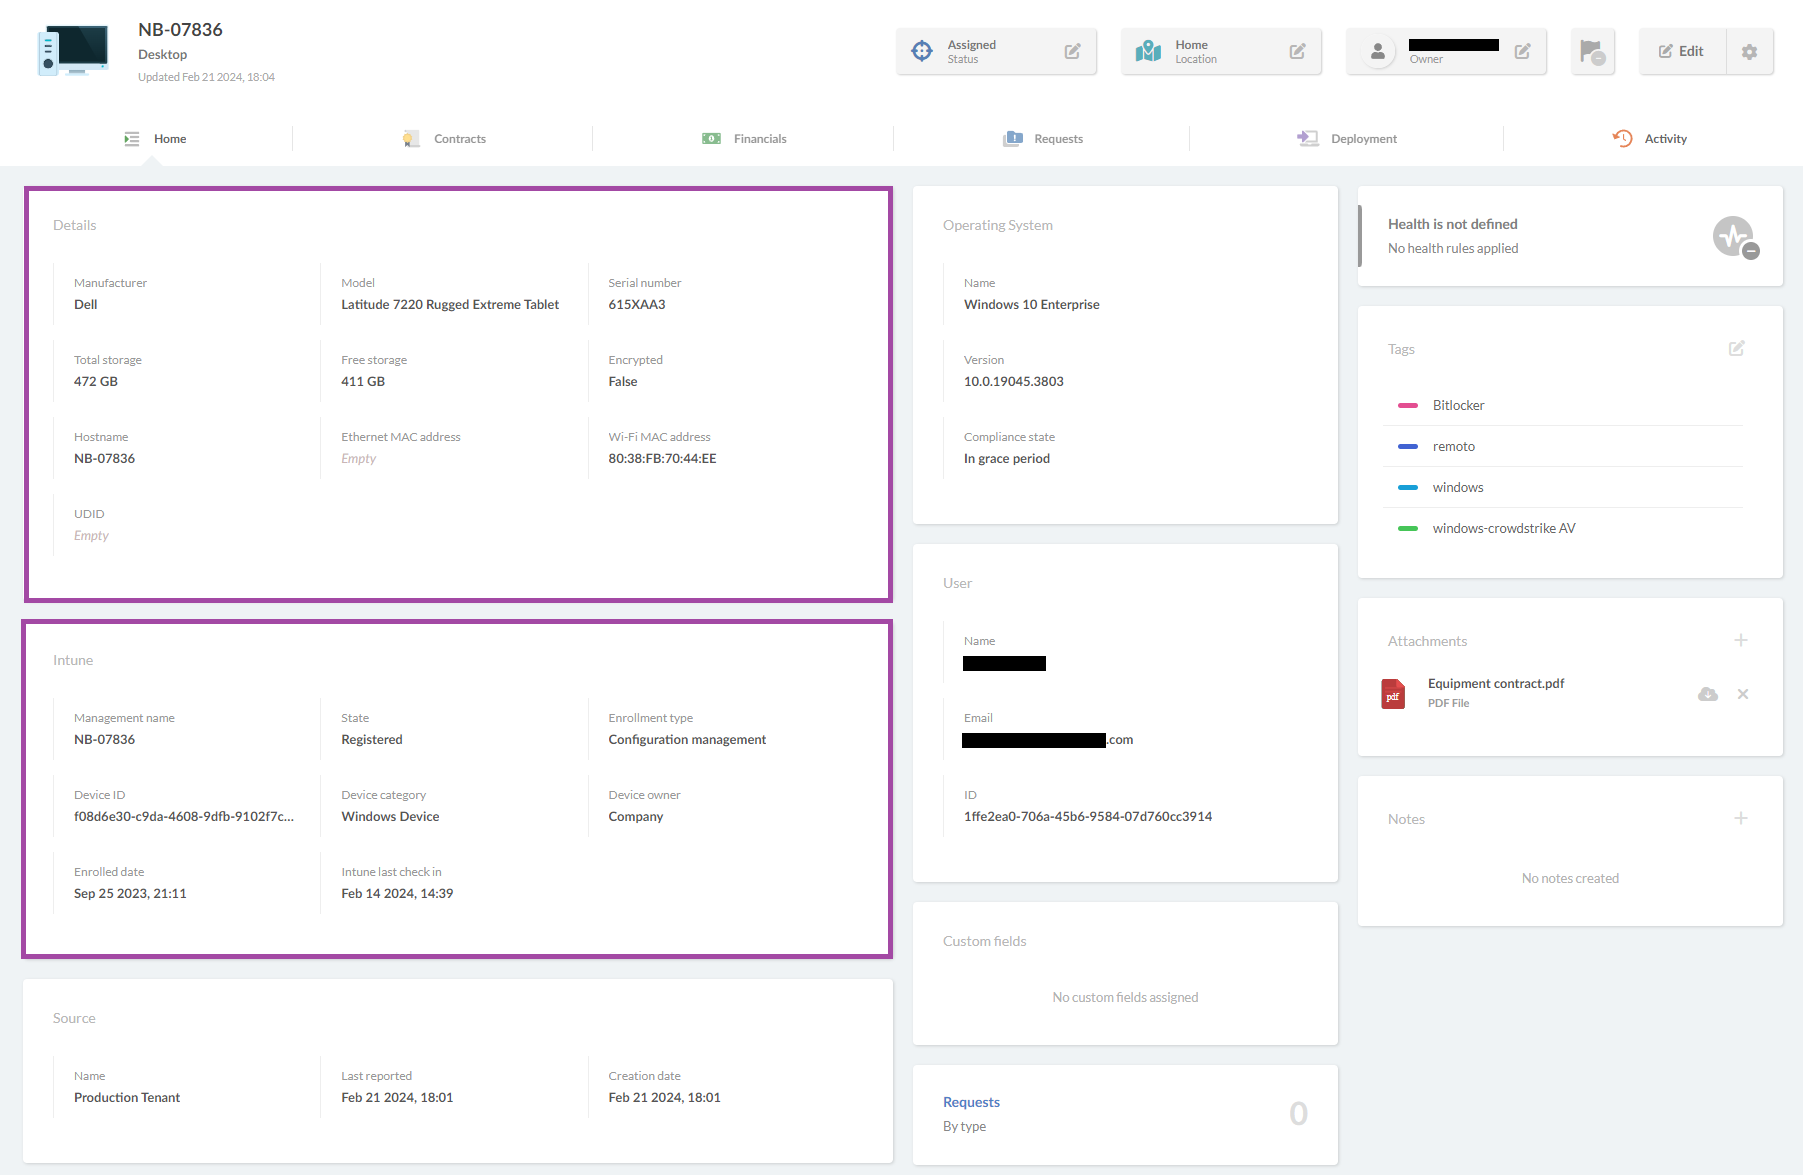
Task: Click the flag icon to unflag the device
Action: point(1592,50)
